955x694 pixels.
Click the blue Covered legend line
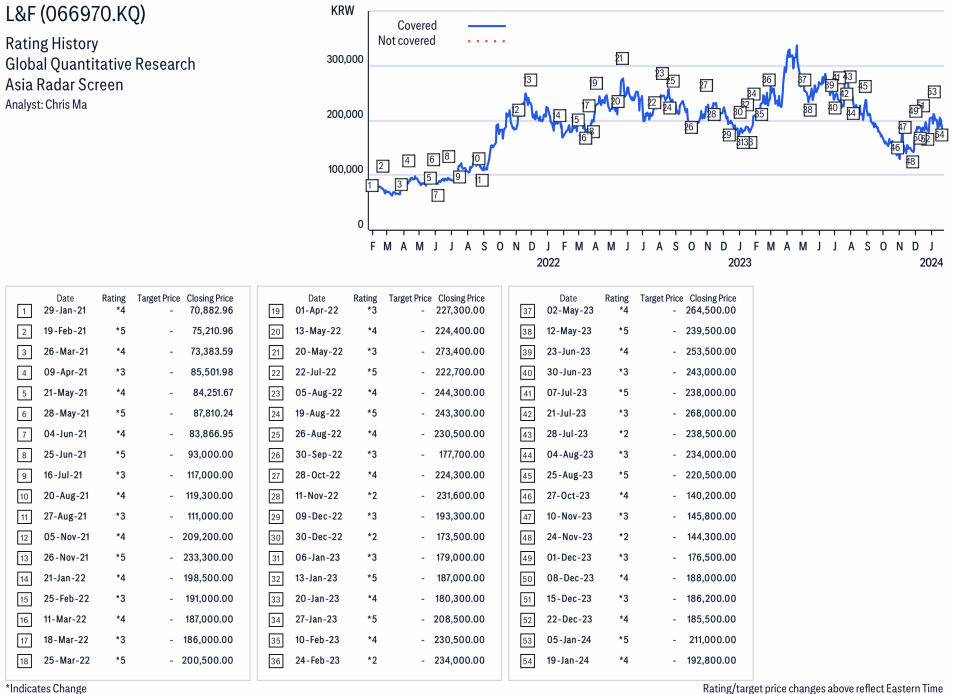486,26
